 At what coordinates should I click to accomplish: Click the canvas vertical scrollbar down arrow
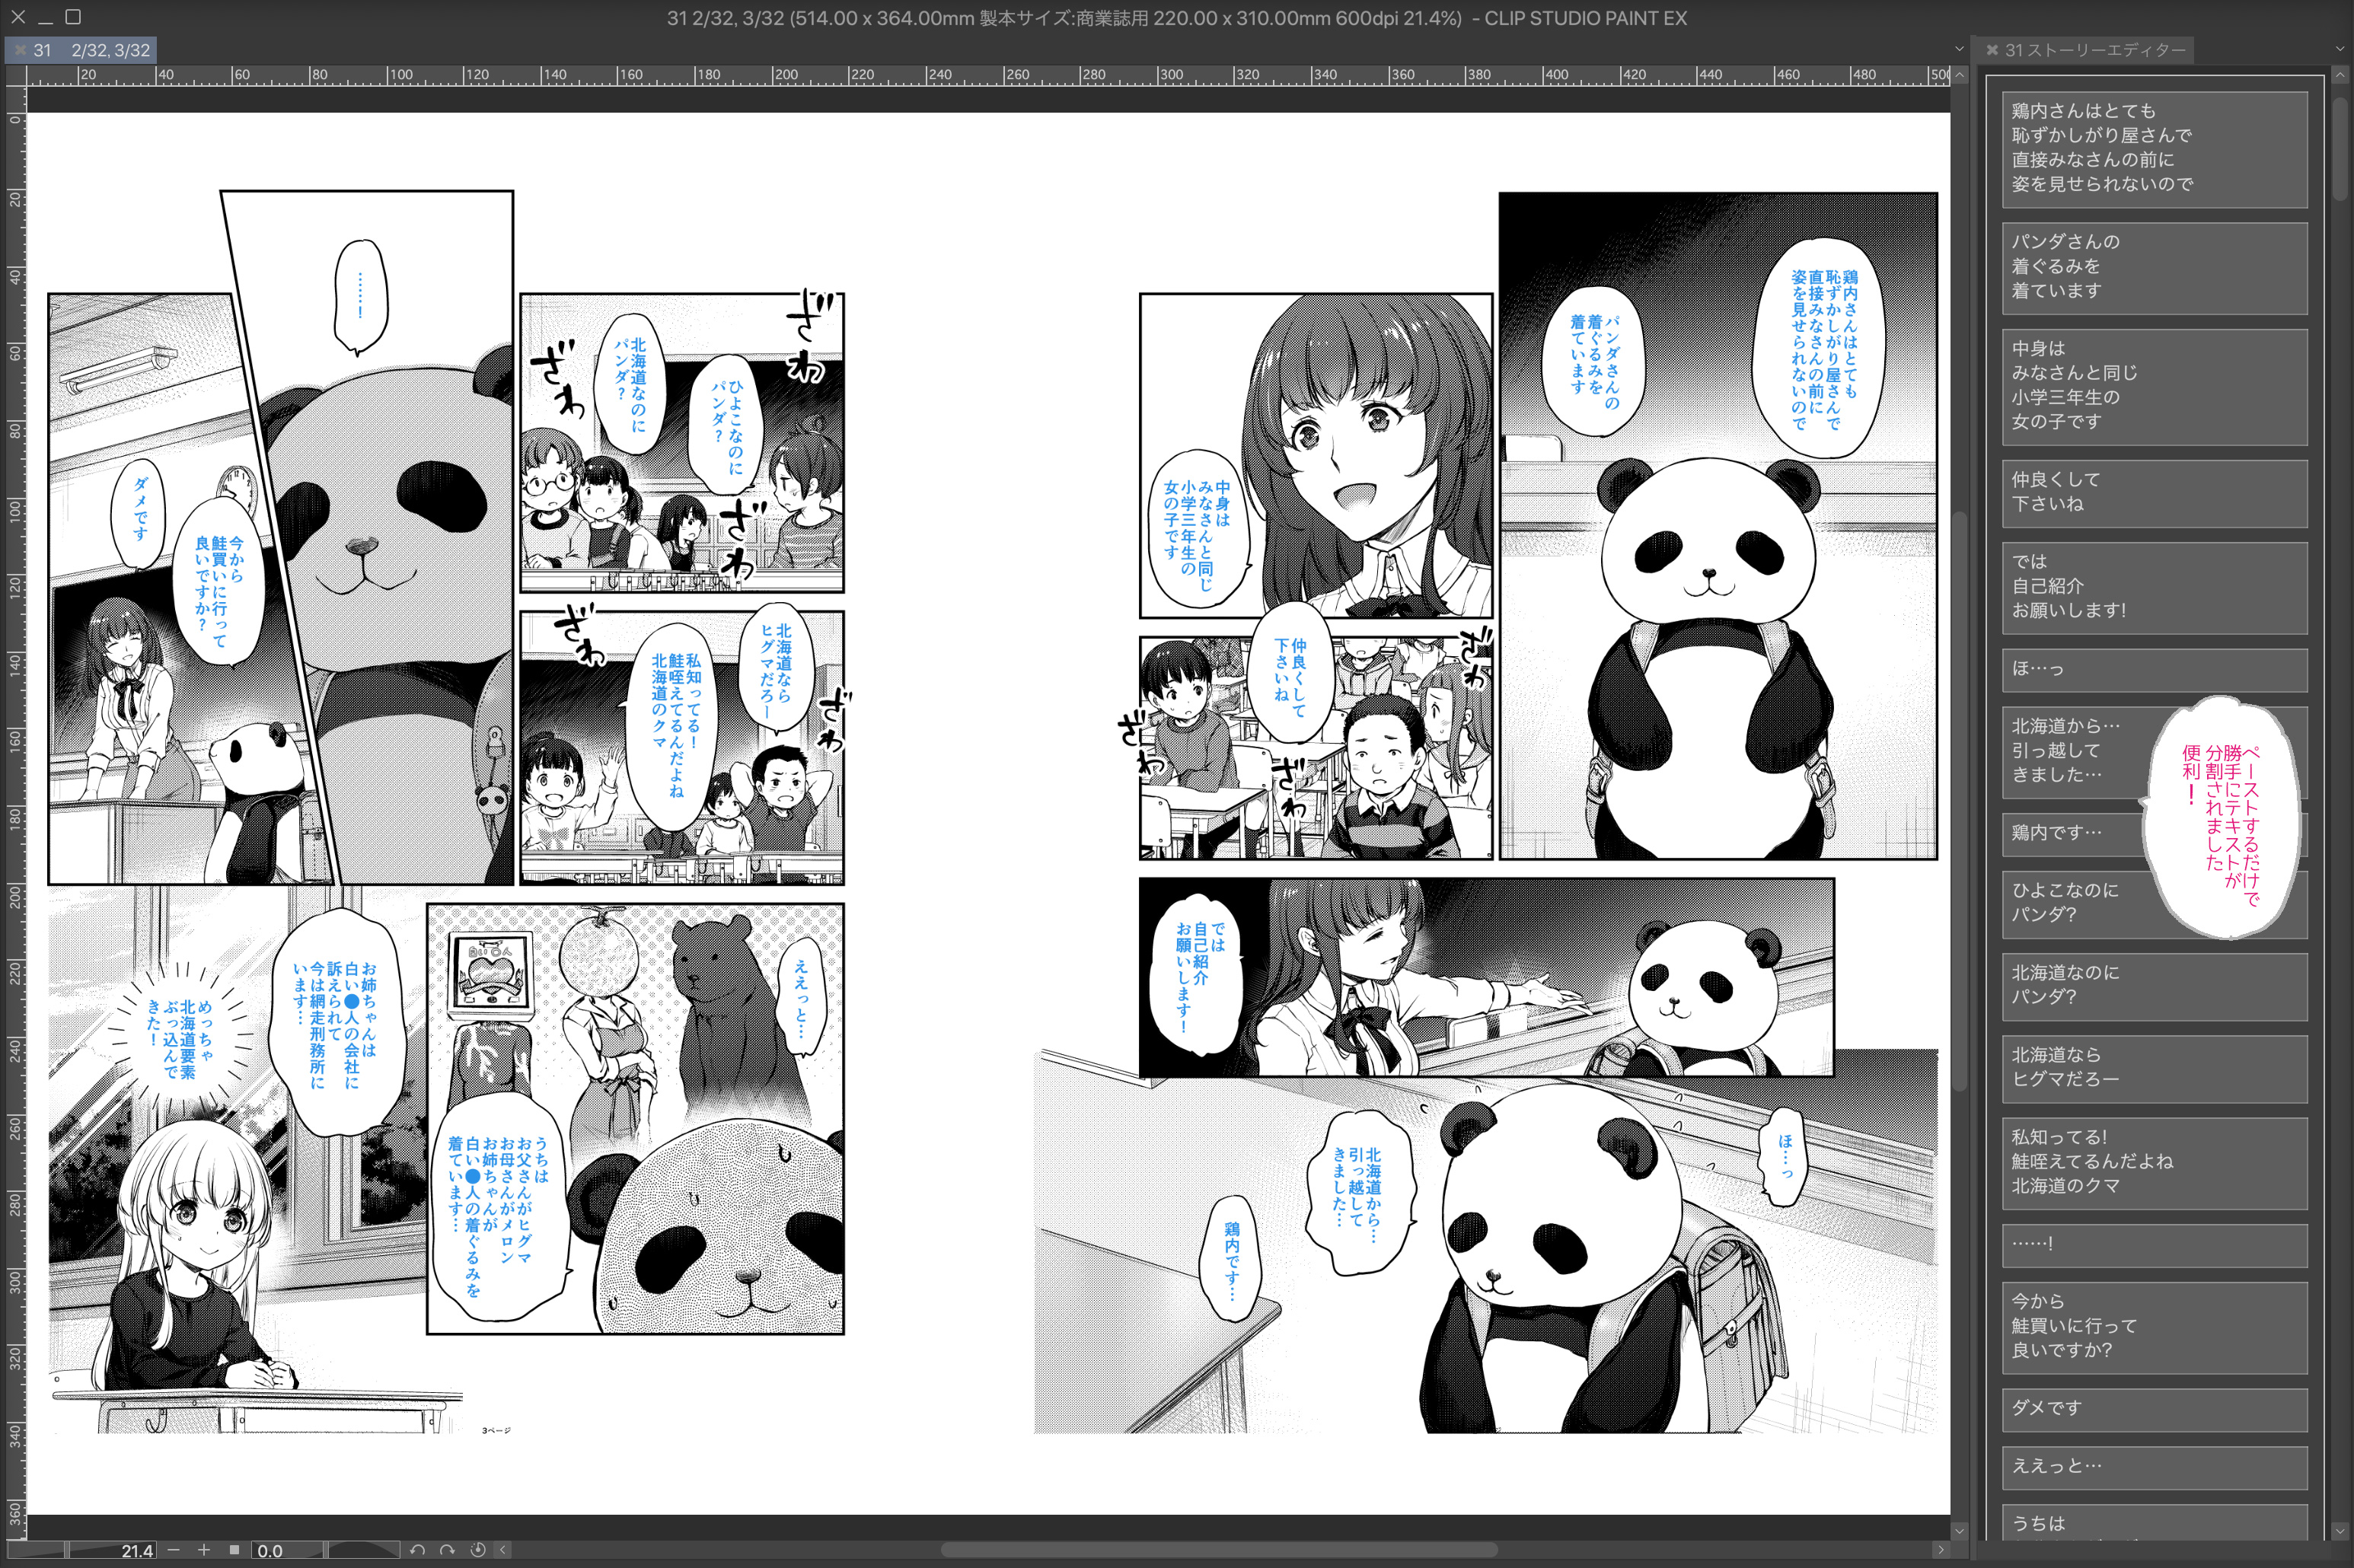tap(1960, 1531)
